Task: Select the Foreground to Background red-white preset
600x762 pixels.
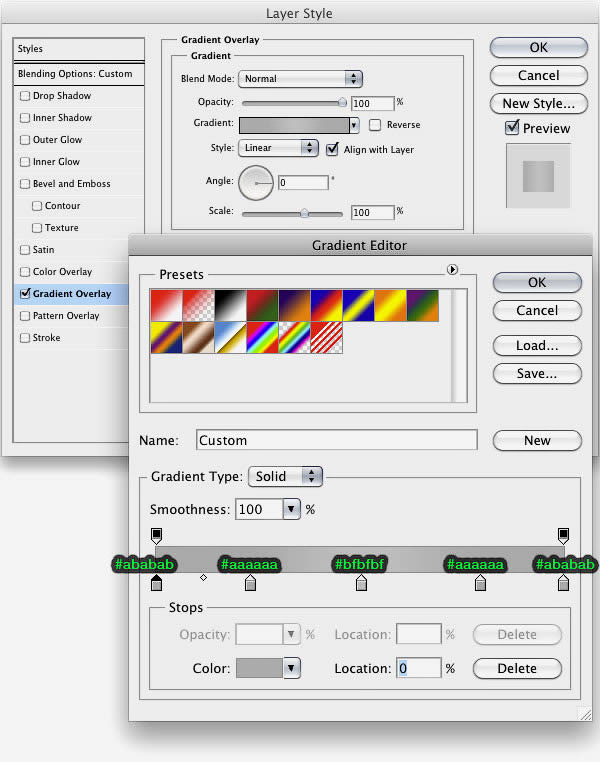Action: [167, 306]
